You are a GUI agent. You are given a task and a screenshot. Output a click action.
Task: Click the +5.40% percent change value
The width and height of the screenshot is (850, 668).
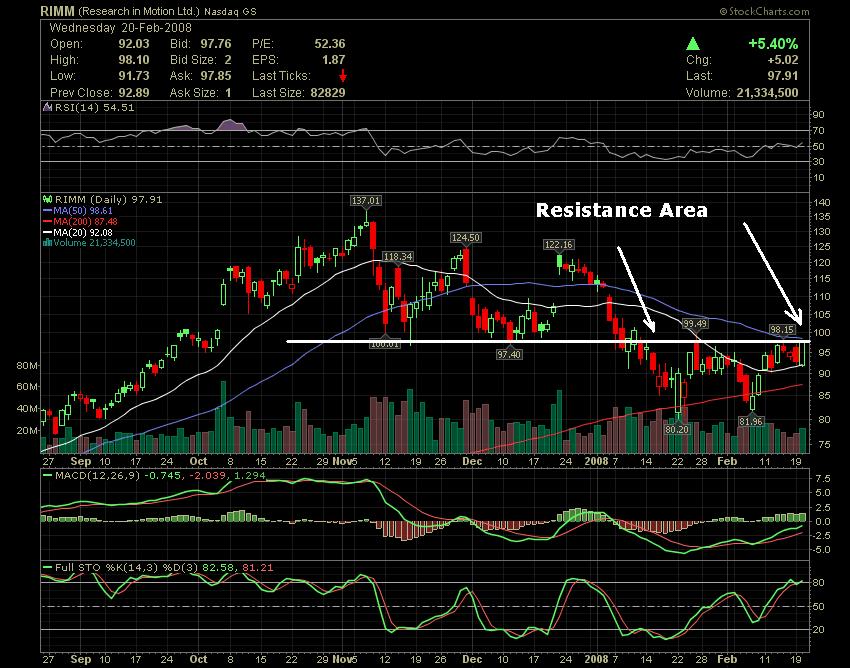tap(773, 43)
